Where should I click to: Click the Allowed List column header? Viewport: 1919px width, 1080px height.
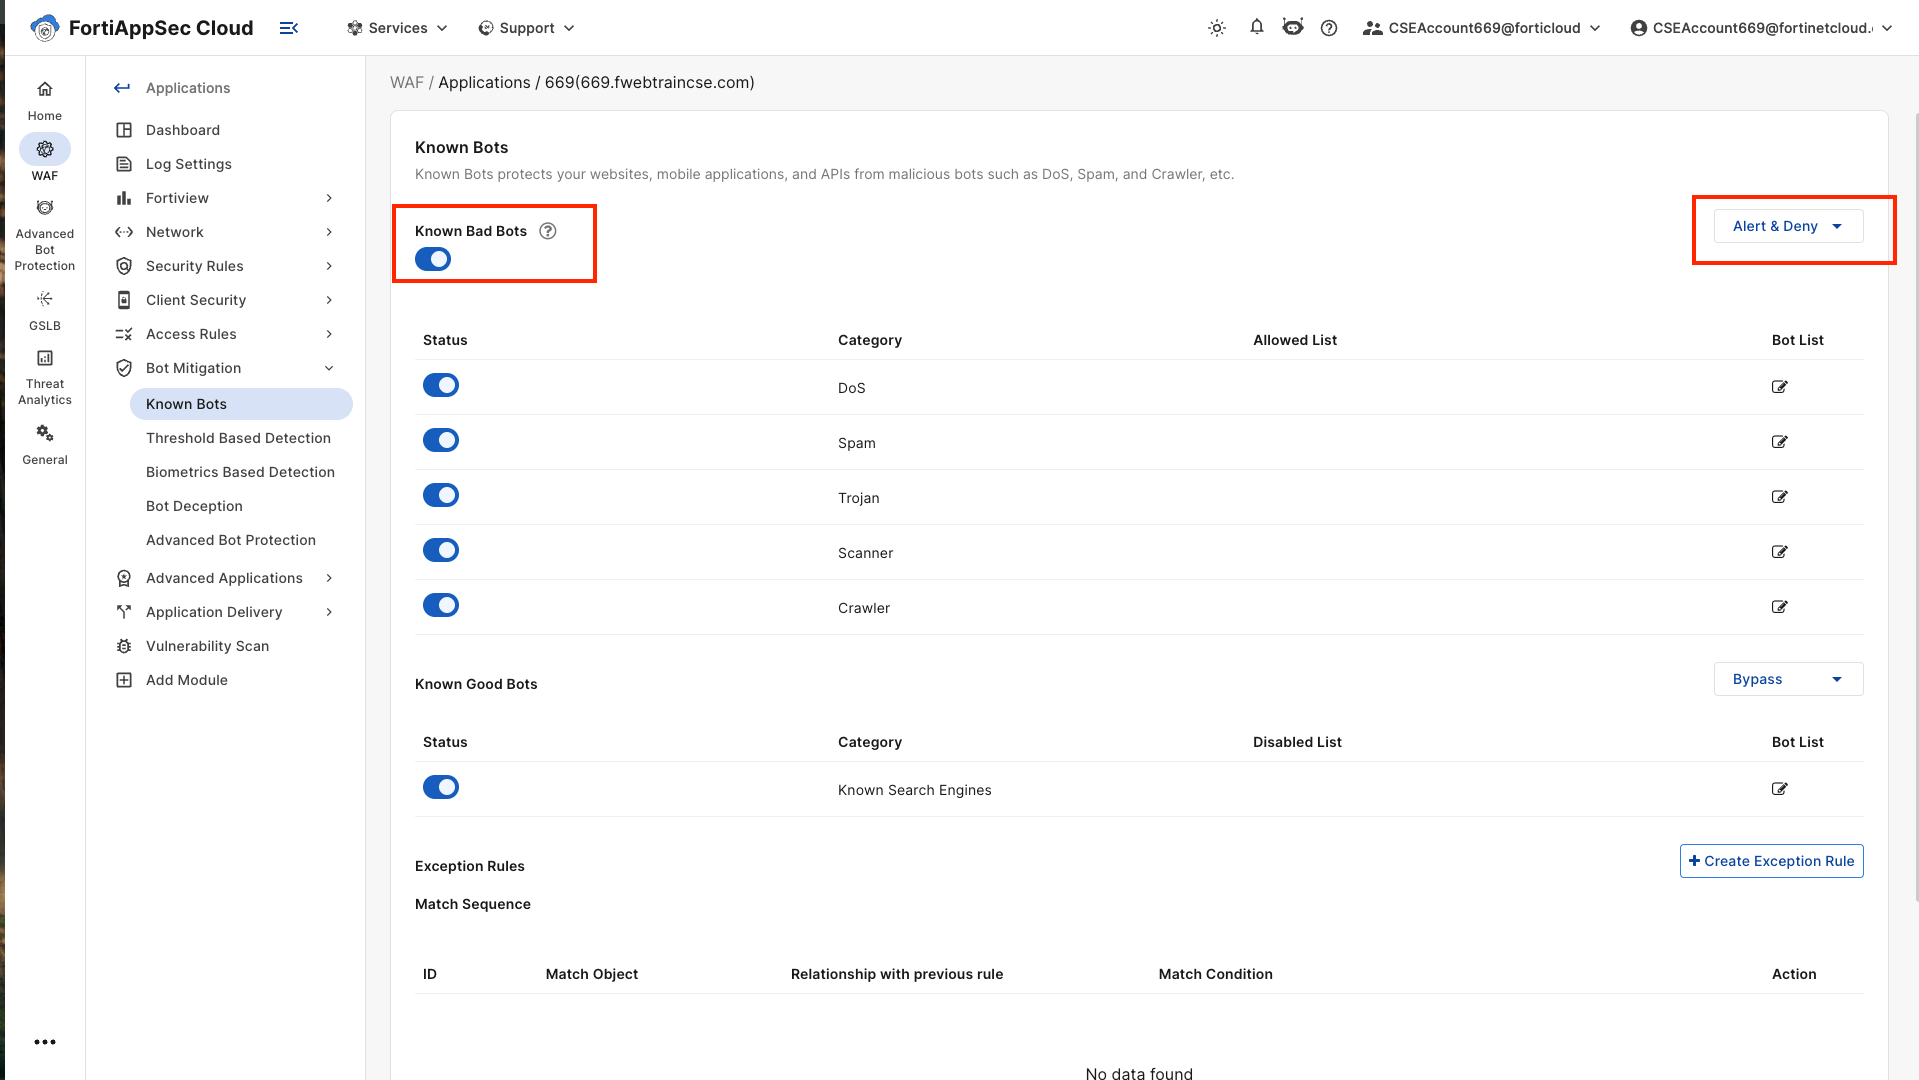click(x=1295, y=340)
